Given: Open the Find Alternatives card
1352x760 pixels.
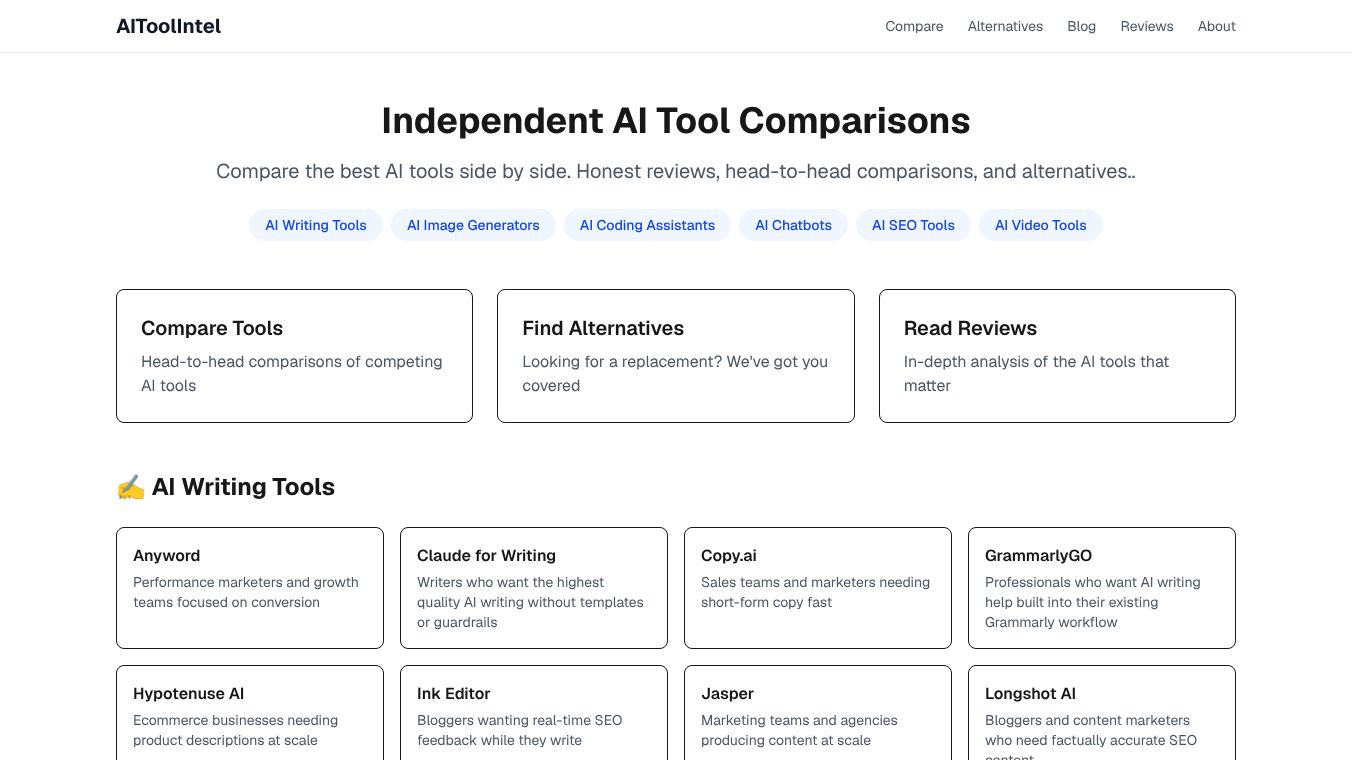Looking at the screenshot, I should pos(676,356).
